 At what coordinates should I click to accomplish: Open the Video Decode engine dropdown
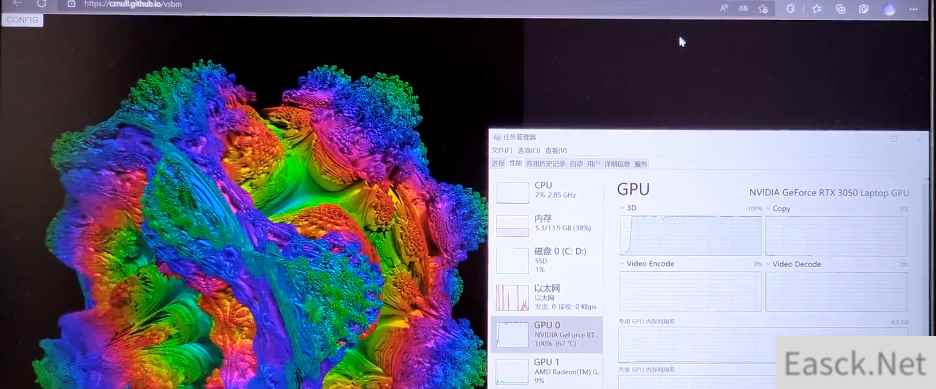click(794, 264)
